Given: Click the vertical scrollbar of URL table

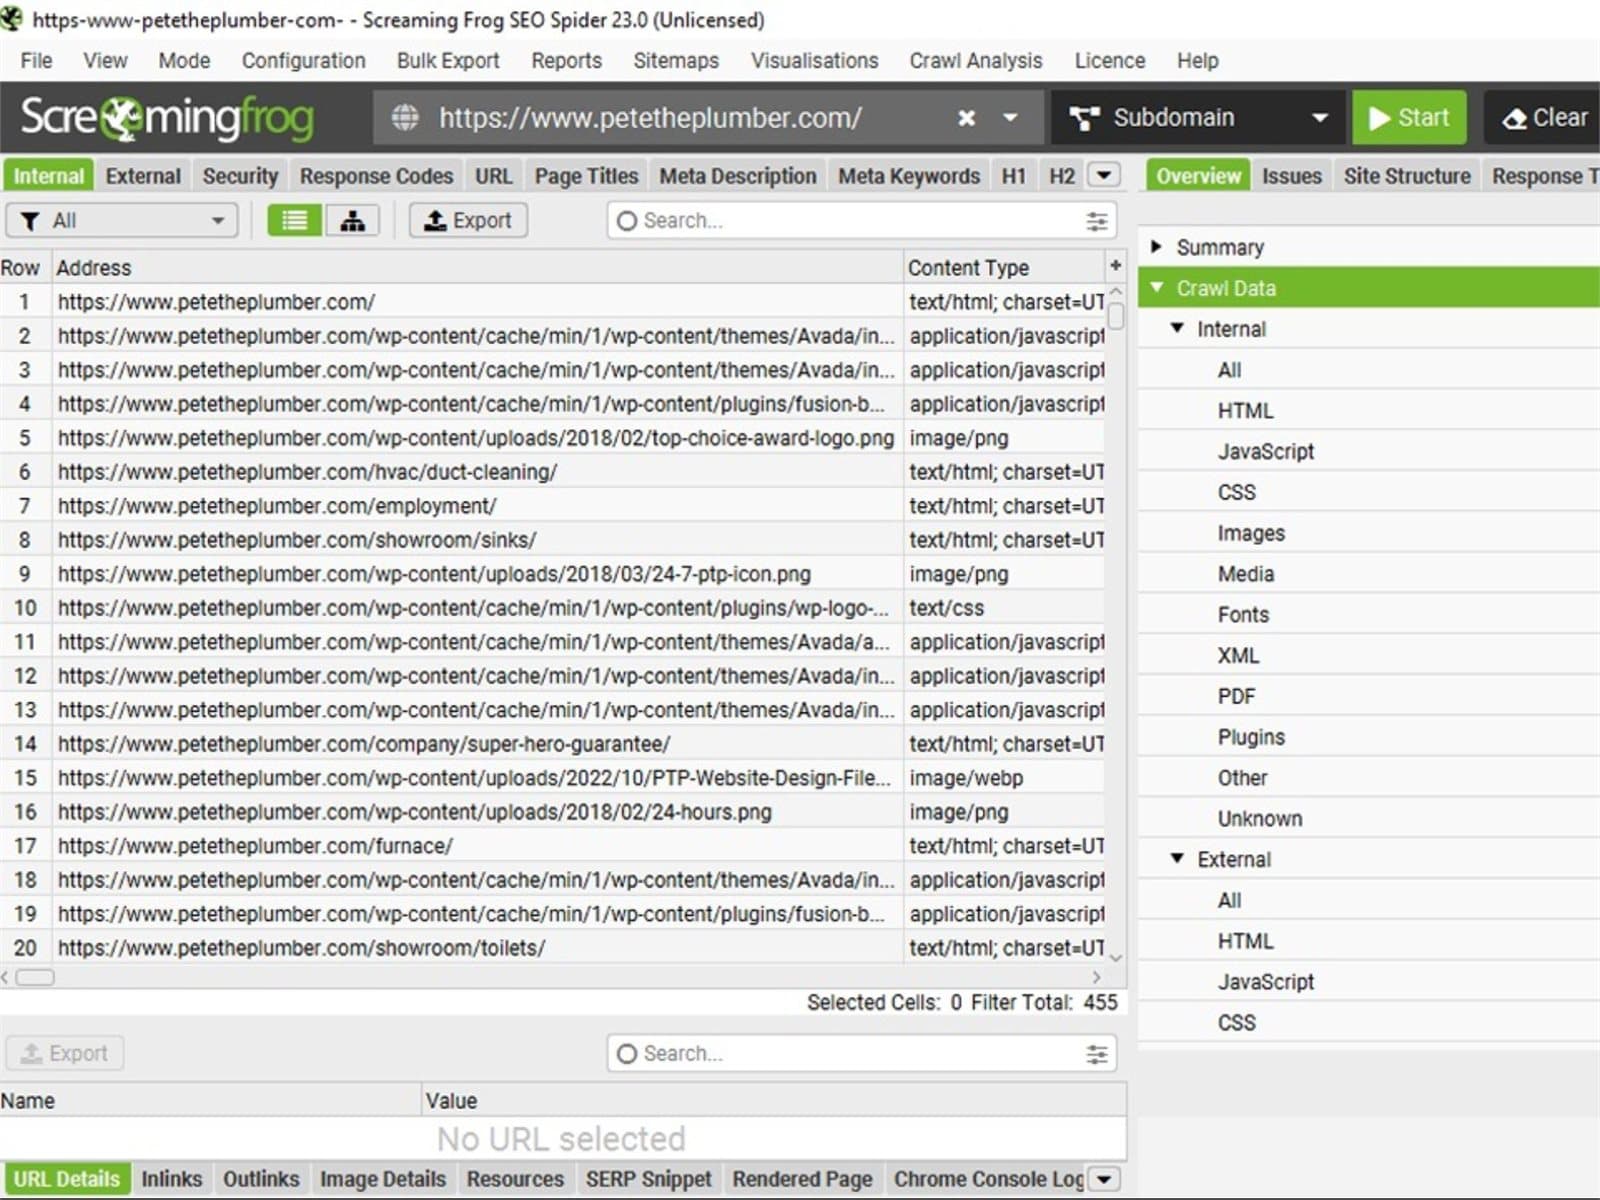Looking at the screenshot, I should (1116, 316).
